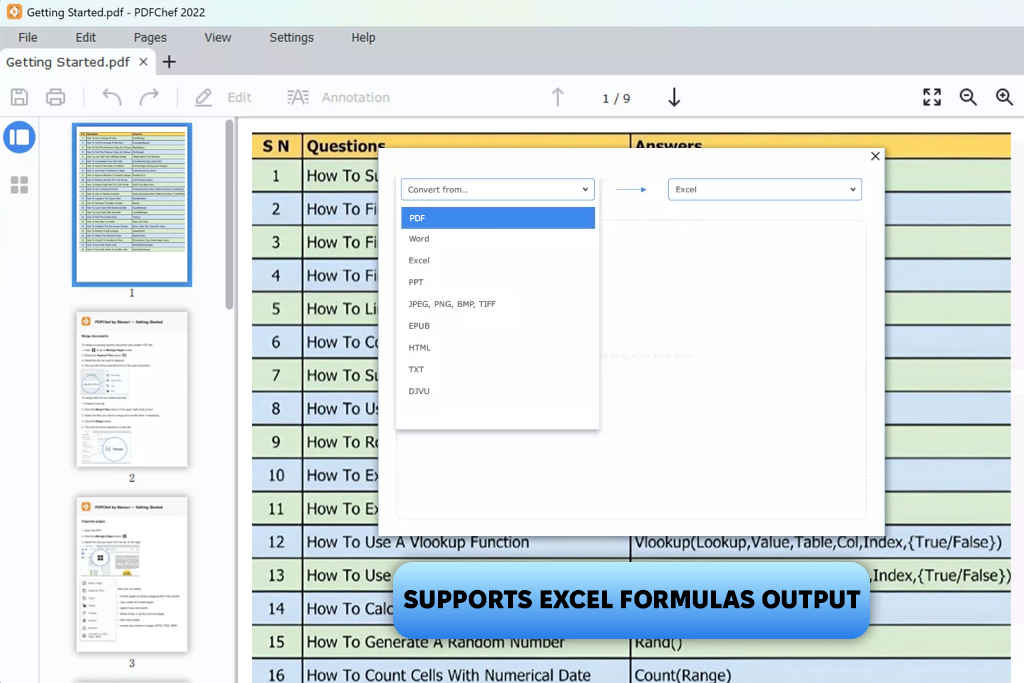Open the Settings menu
Viewport: 1024px width, 683px height.
click(291, 37)
